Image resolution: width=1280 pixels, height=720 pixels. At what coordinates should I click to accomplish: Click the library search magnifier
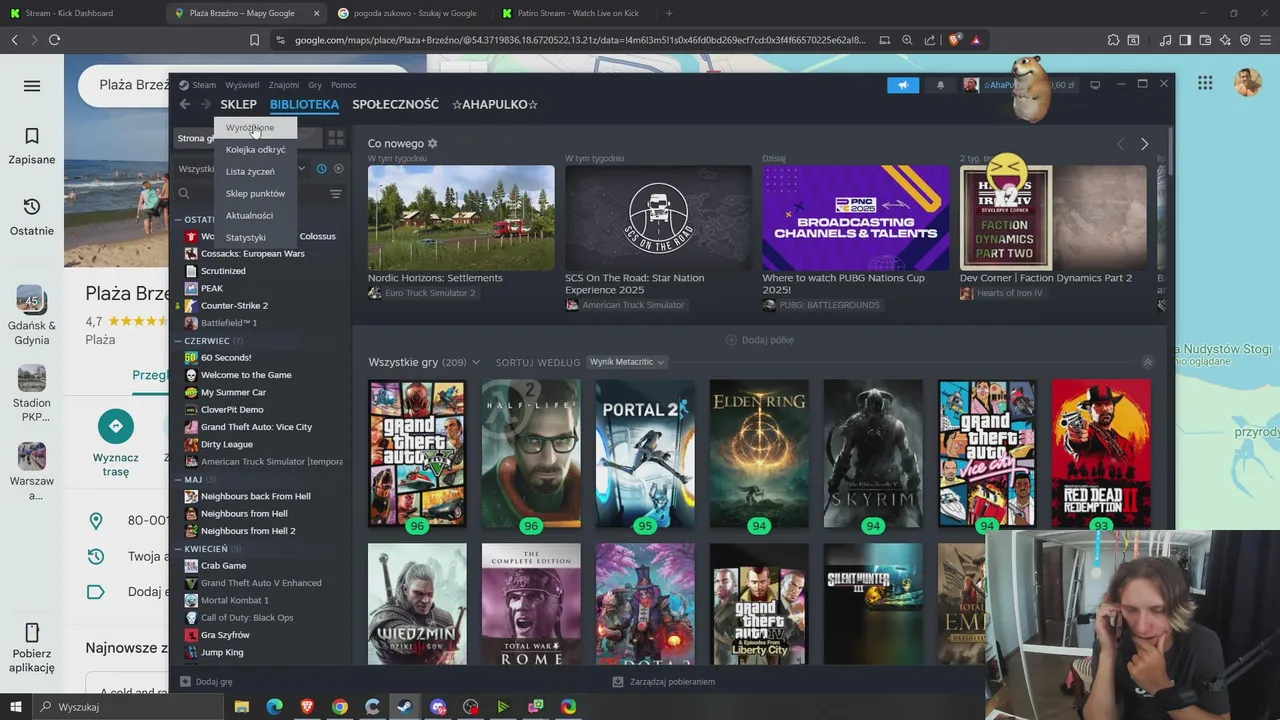[x=184, y=194]
